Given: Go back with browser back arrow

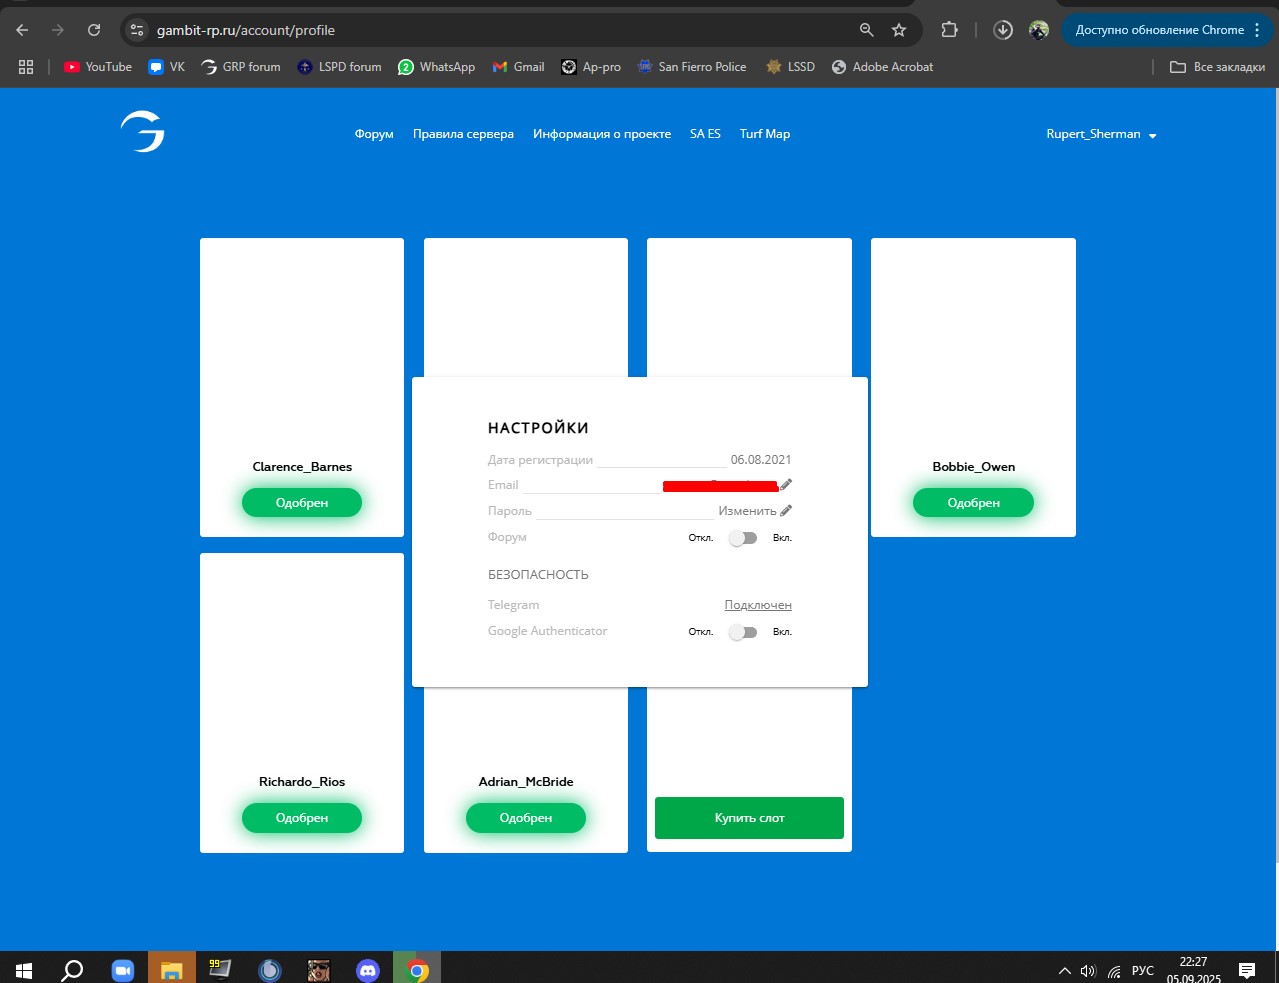Looking at the screenshot, I should pyautogui.click(x=22, y=30).
